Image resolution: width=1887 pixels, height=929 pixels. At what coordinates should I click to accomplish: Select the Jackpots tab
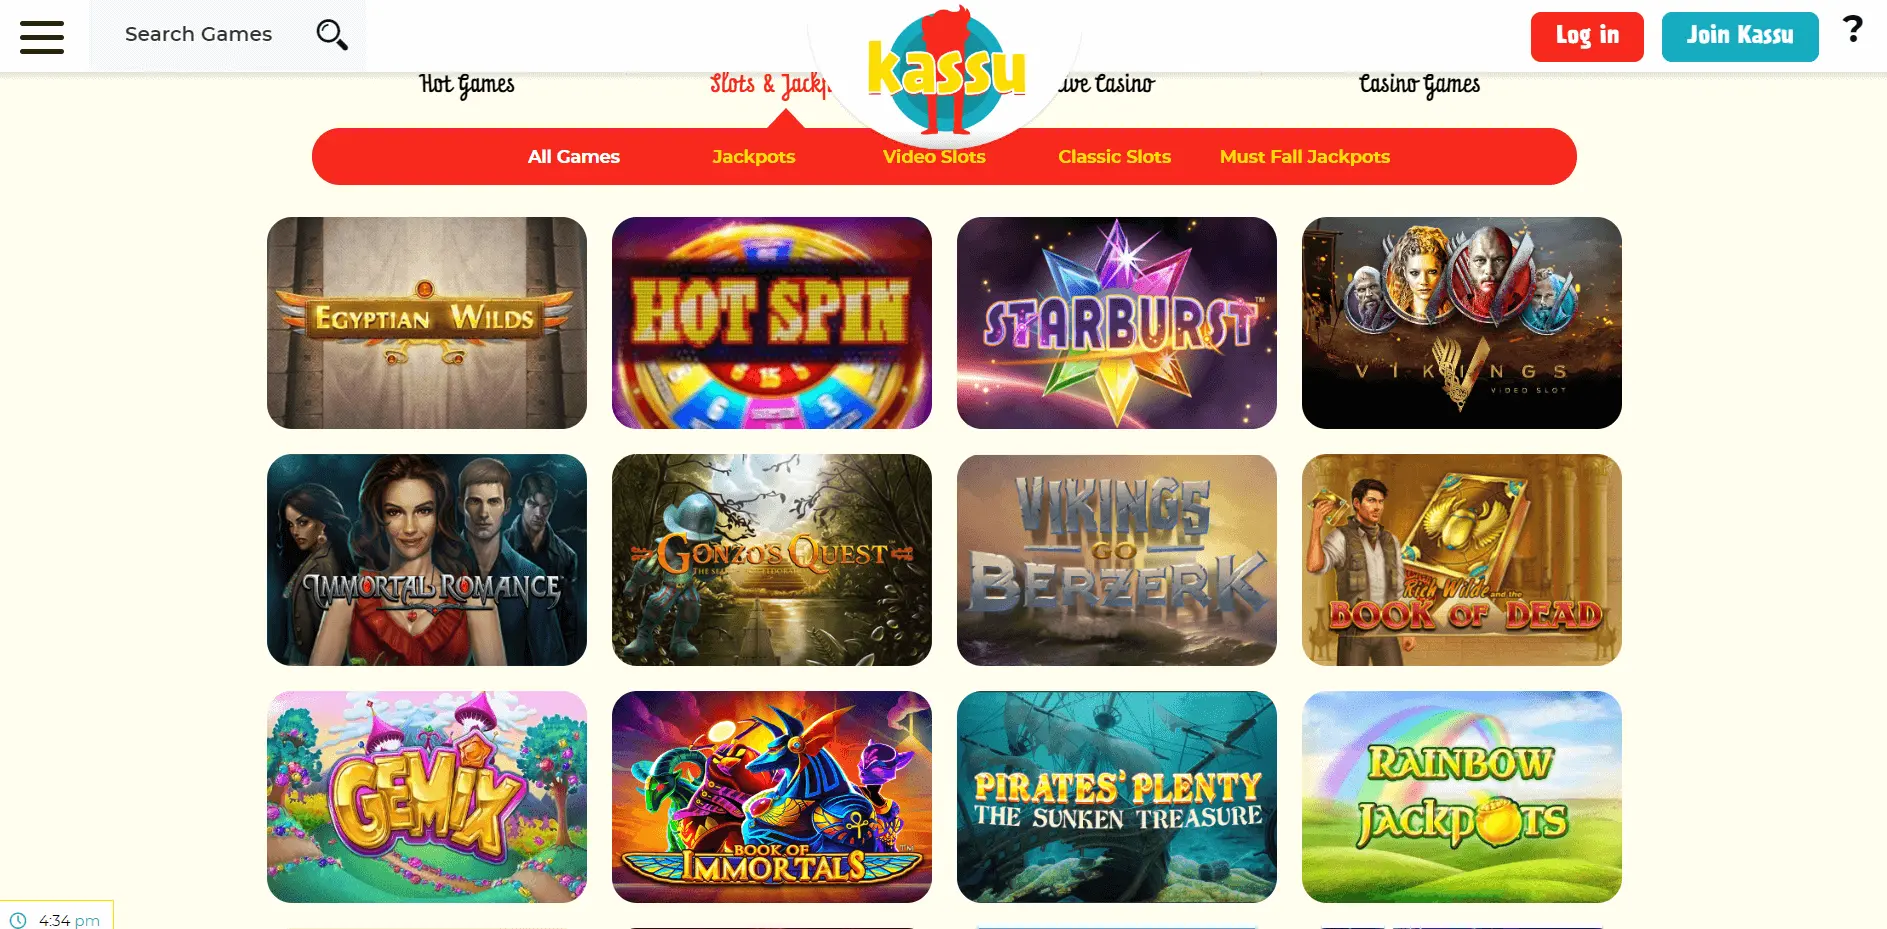point(754,157)
